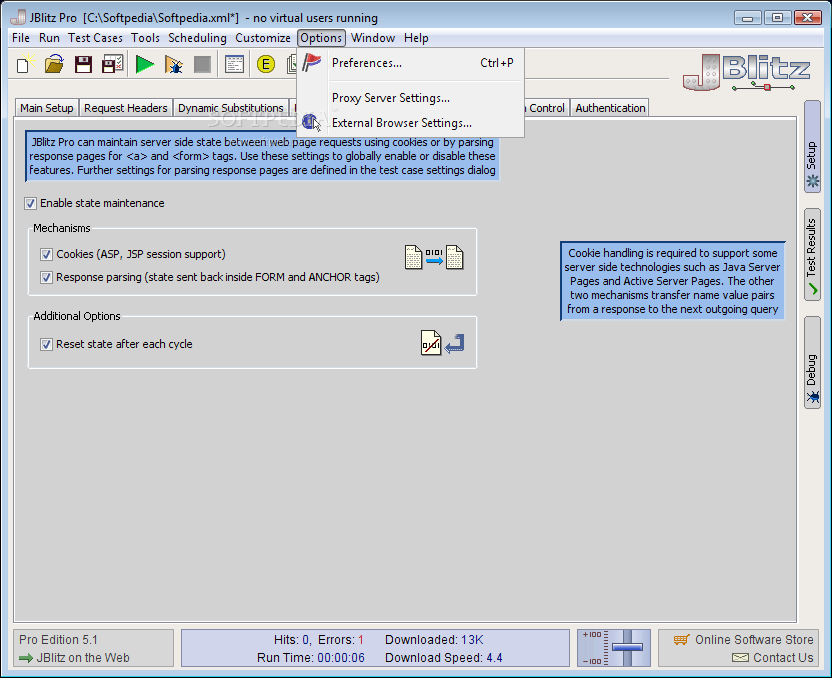
Task: Run the test in debug mode
Action: pyautogui.click(x=174, y=65)
